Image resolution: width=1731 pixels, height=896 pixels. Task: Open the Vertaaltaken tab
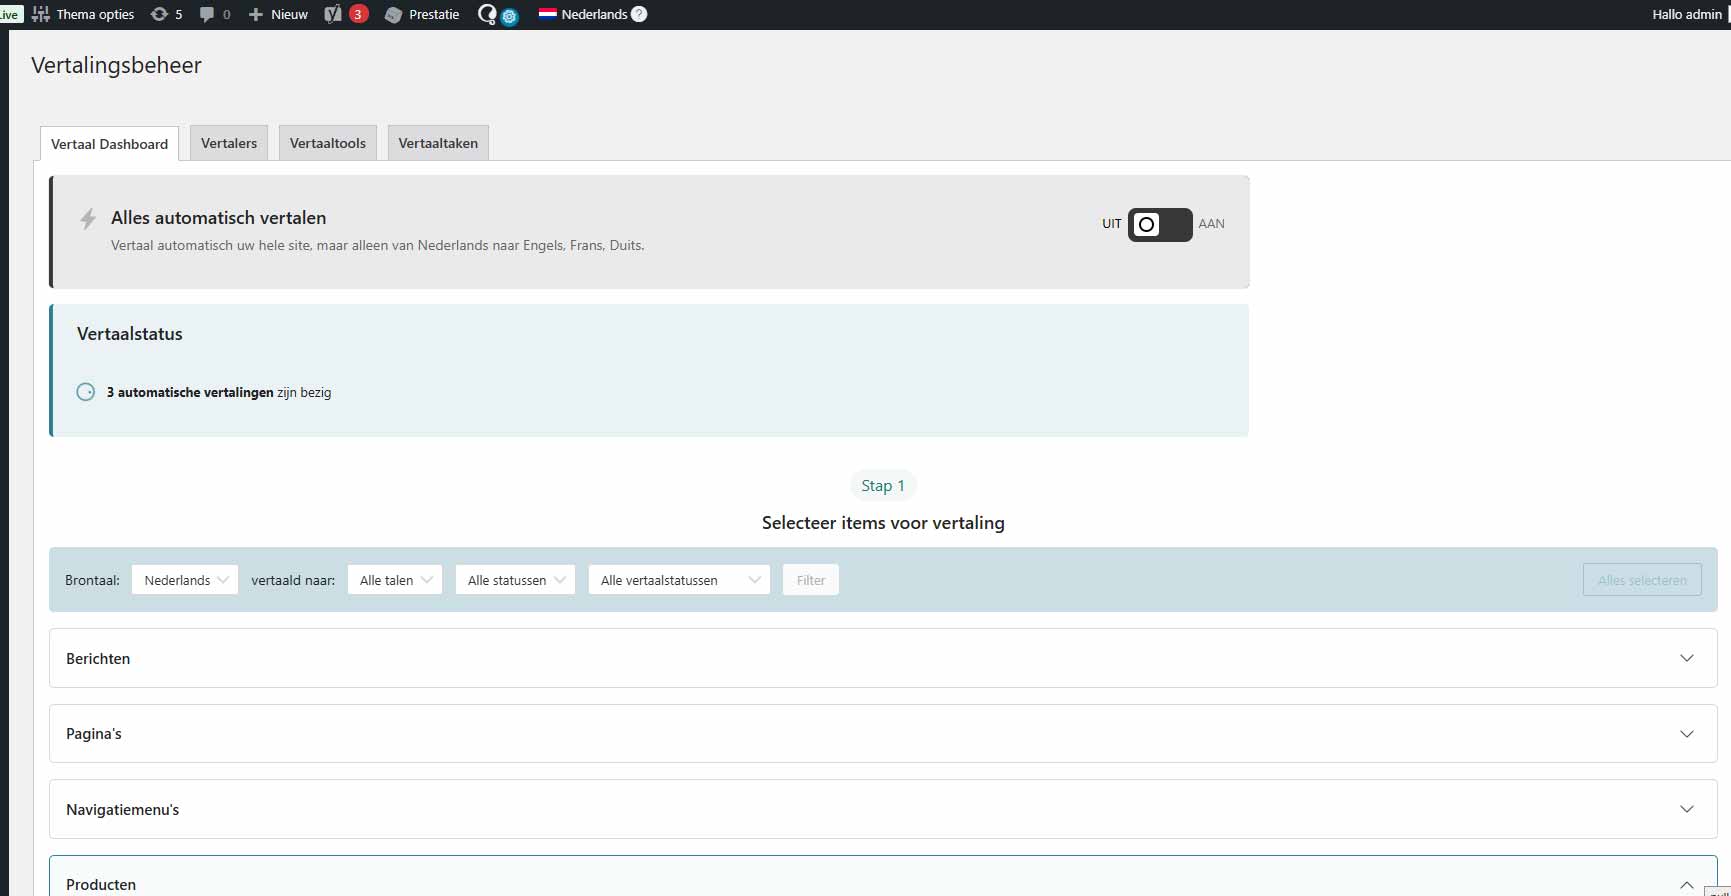[438, 143]
